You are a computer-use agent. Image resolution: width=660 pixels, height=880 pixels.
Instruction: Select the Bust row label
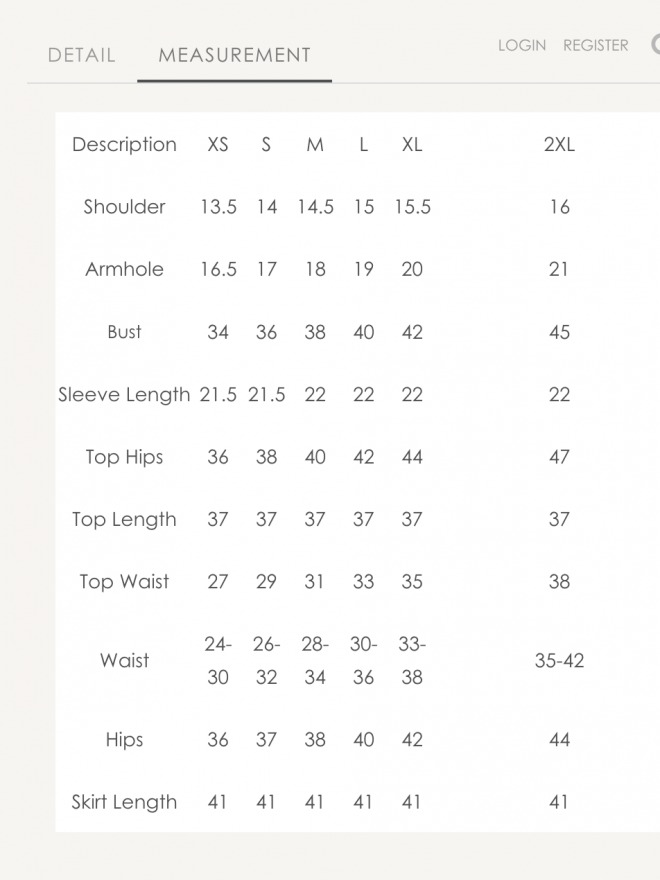[124, 332]
